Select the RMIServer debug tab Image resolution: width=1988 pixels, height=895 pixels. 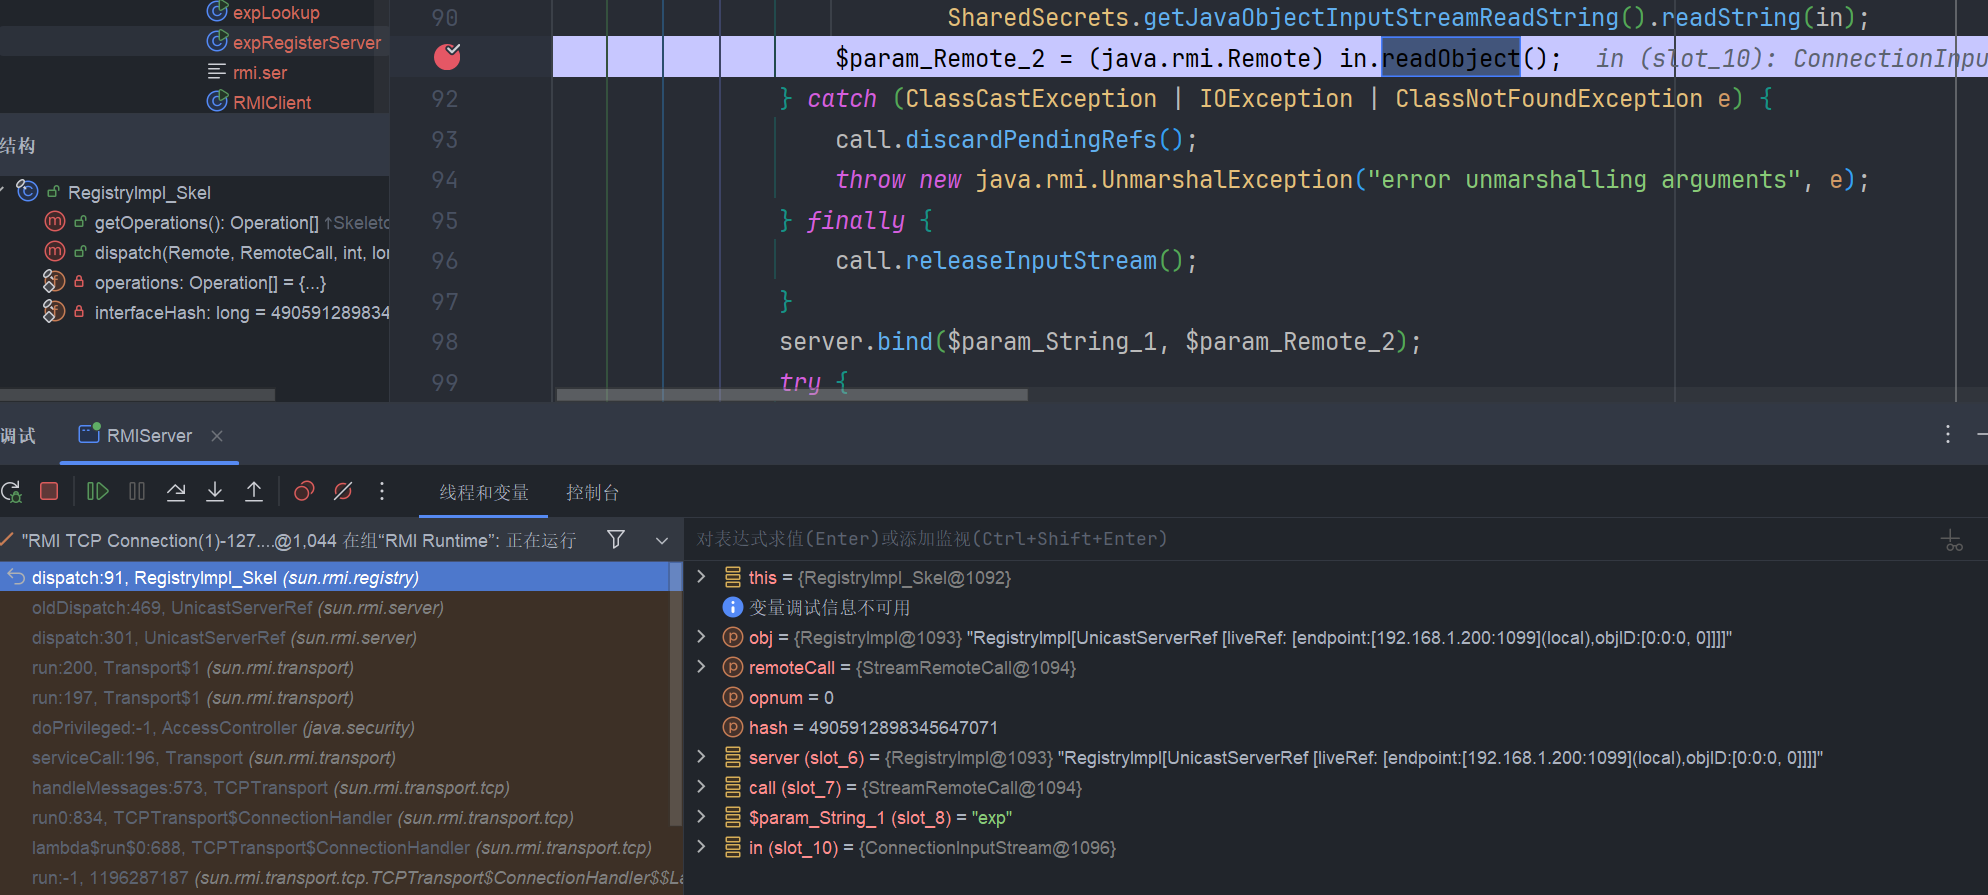click(x=149, y=436)
